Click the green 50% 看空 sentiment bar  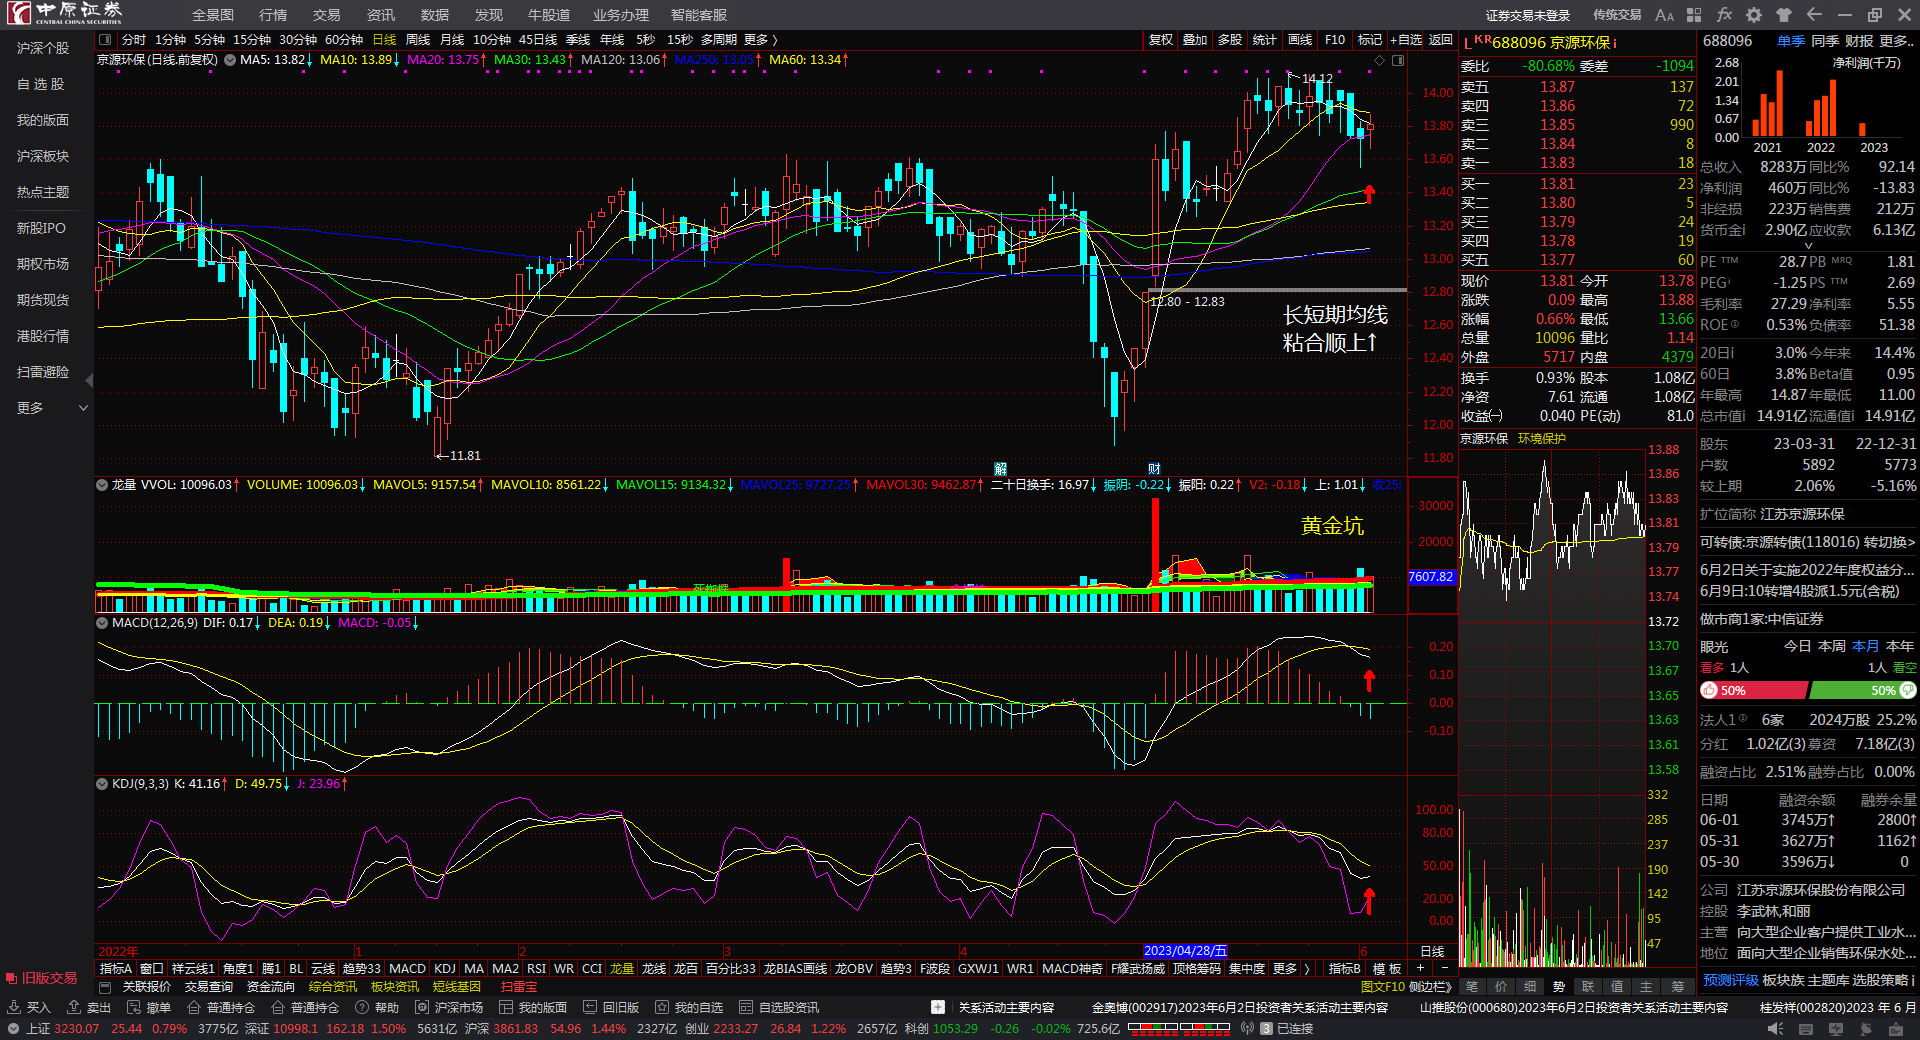[1863, 690]
